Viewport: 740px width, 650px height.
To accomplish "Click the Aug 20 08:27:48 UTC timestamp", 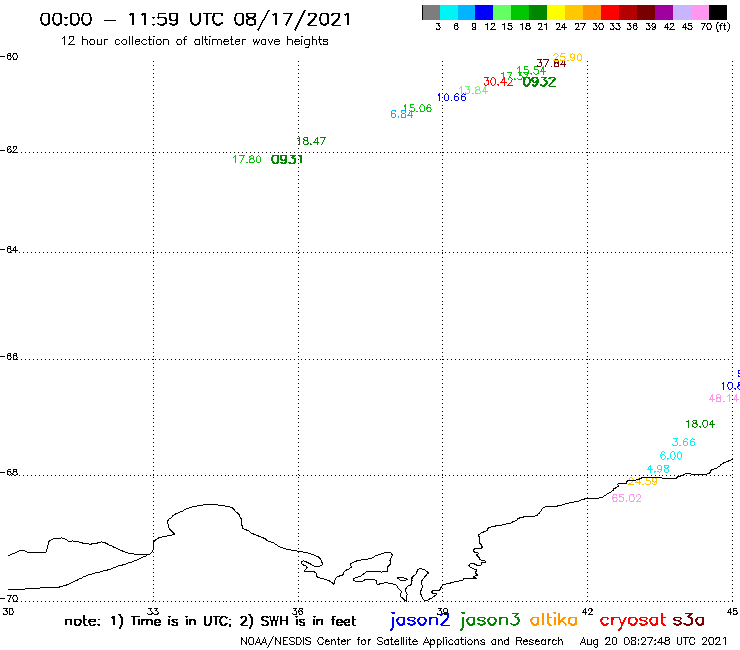I will pos(653,642).
